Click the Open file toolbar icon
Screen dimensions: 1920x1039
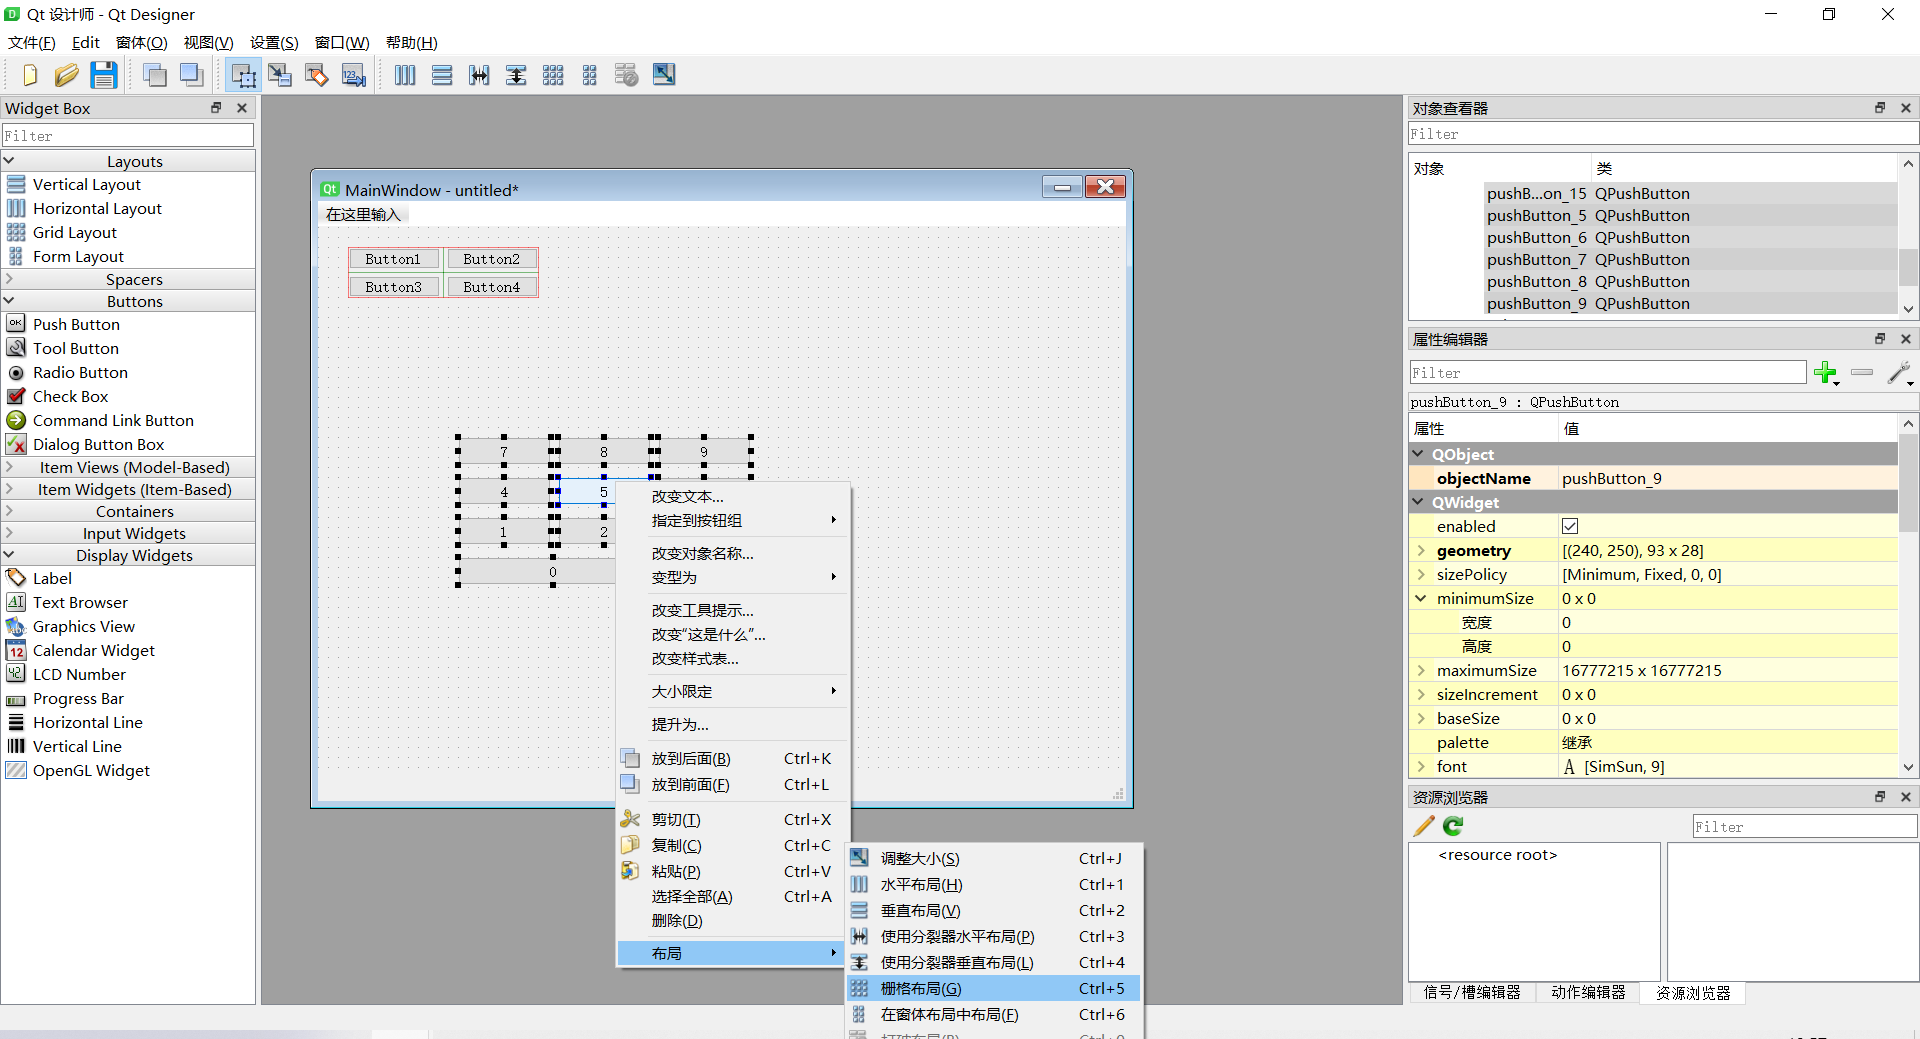66,75
